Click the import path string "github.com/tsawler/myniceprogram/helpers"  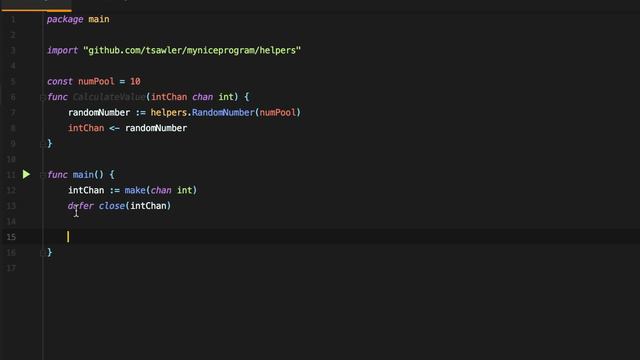point(192,50)
